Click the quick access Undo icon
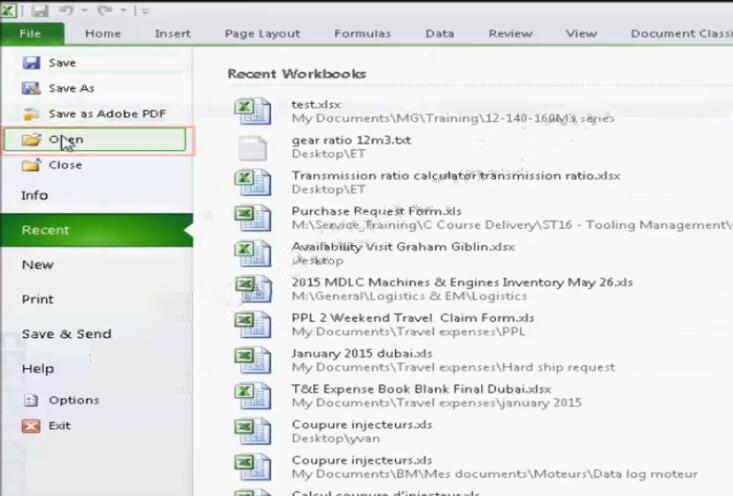Image resolution: width=733 pixels, height=496 pixels. click(66, 10)
